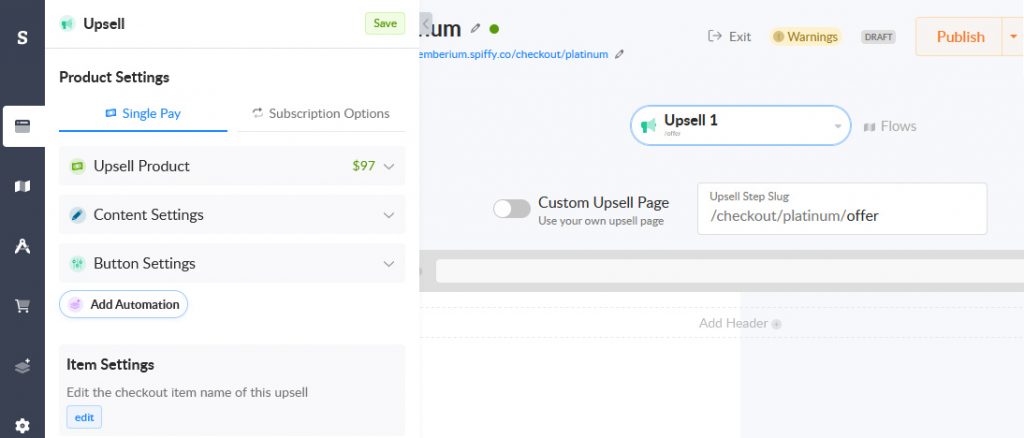
Task: Click the pencil icon next to checkout URL
Action: point(619,55)
